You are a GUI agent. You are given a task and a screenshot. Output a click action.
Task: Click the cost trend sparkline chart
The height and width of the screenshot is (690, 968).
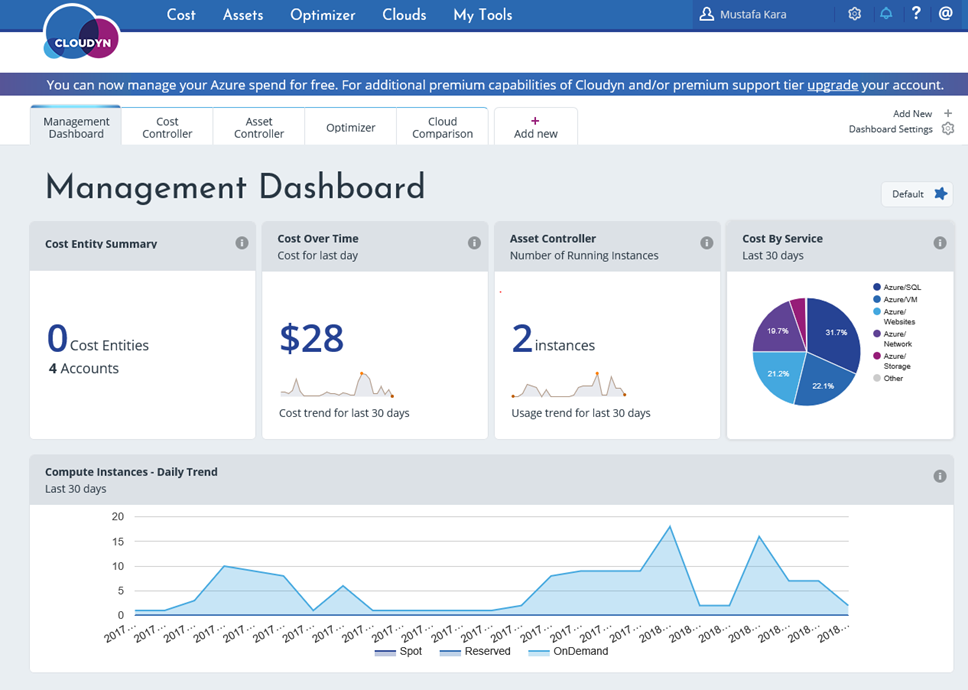click(x=336, y=384)
